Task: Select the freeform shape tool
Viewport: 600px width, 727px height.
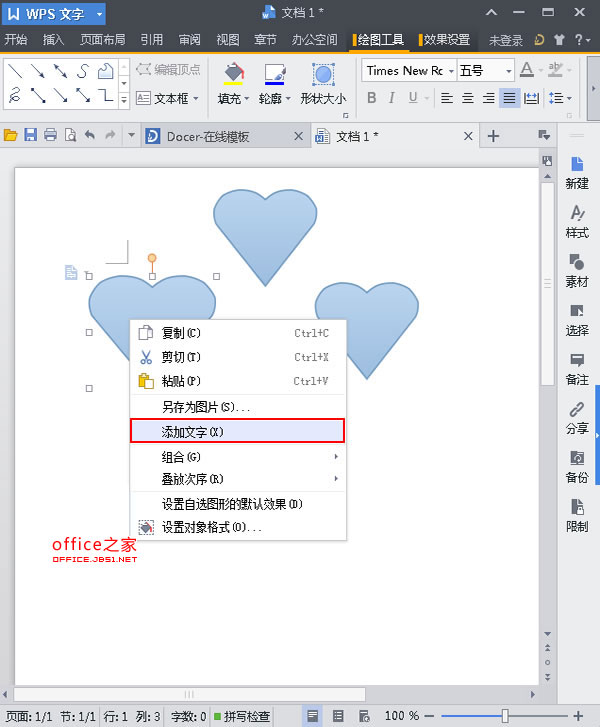Action: 106,70
